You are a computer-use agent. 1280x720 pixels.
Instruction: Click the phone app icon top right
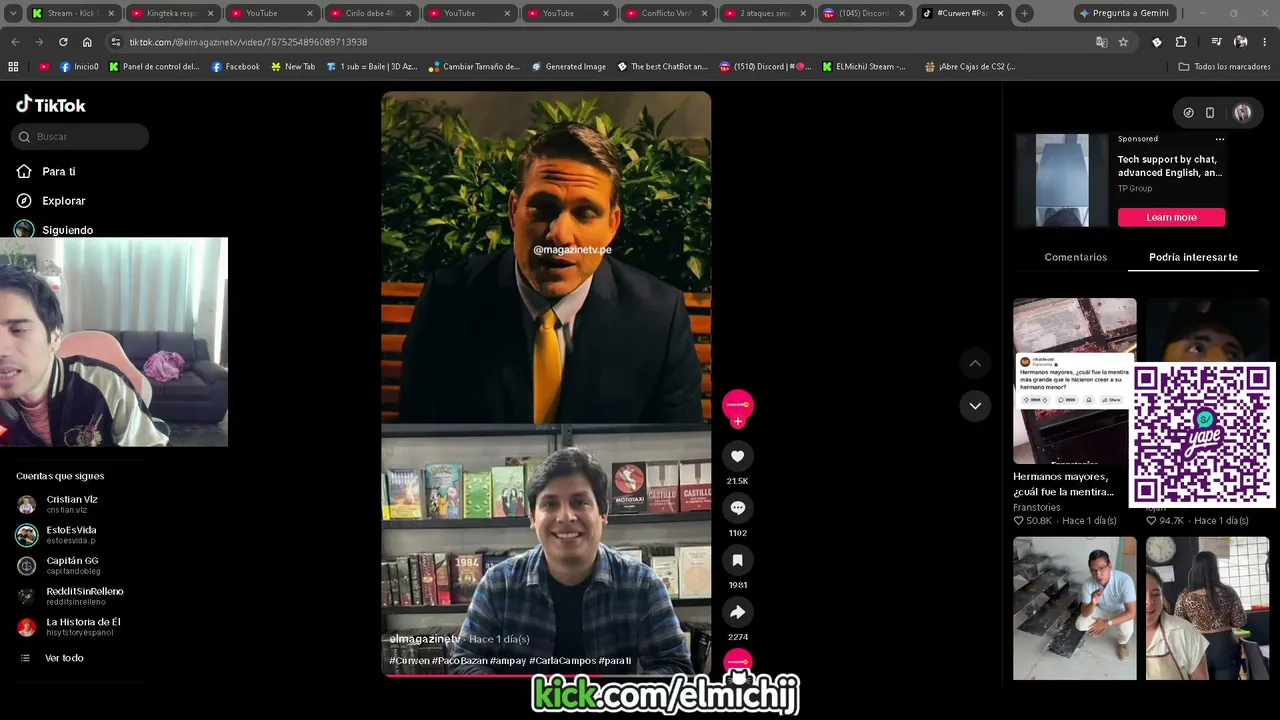click(1210, 113)
